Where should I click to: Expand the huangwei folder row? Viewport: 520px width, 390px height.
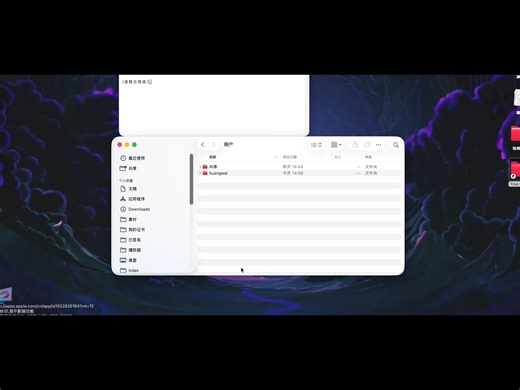coord(200,173)
